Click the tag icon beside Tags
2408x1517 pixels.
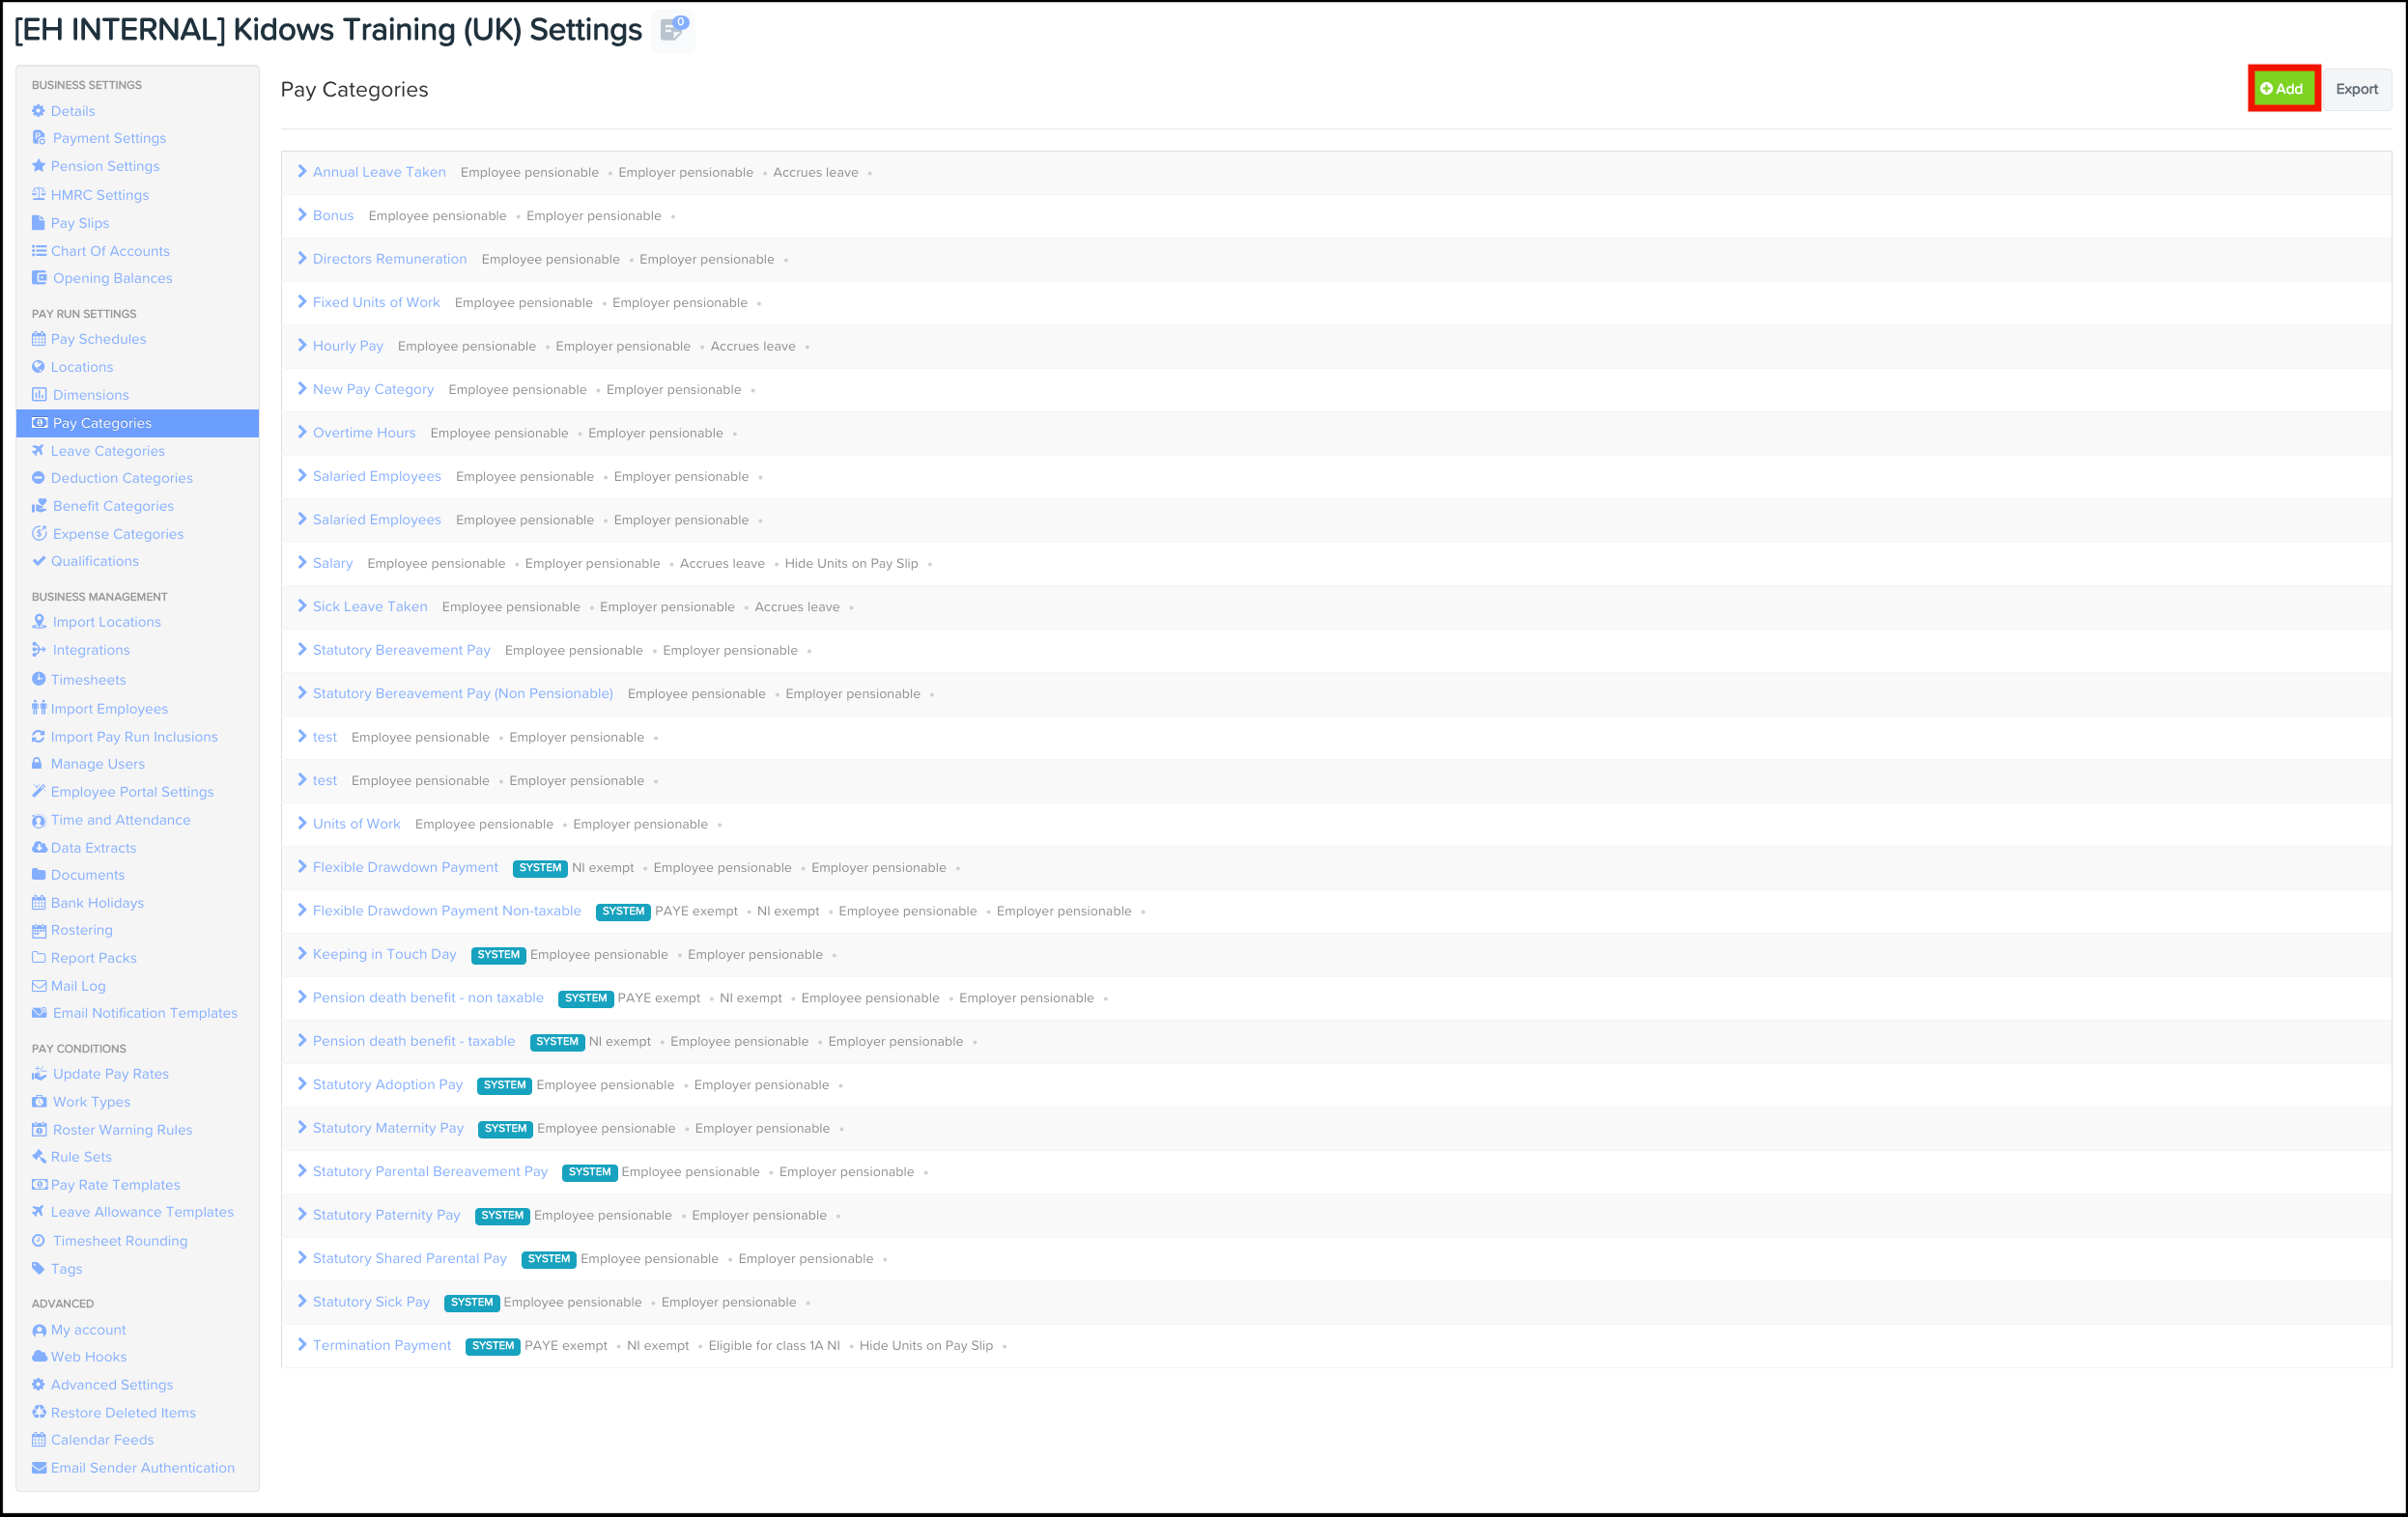38,1269
